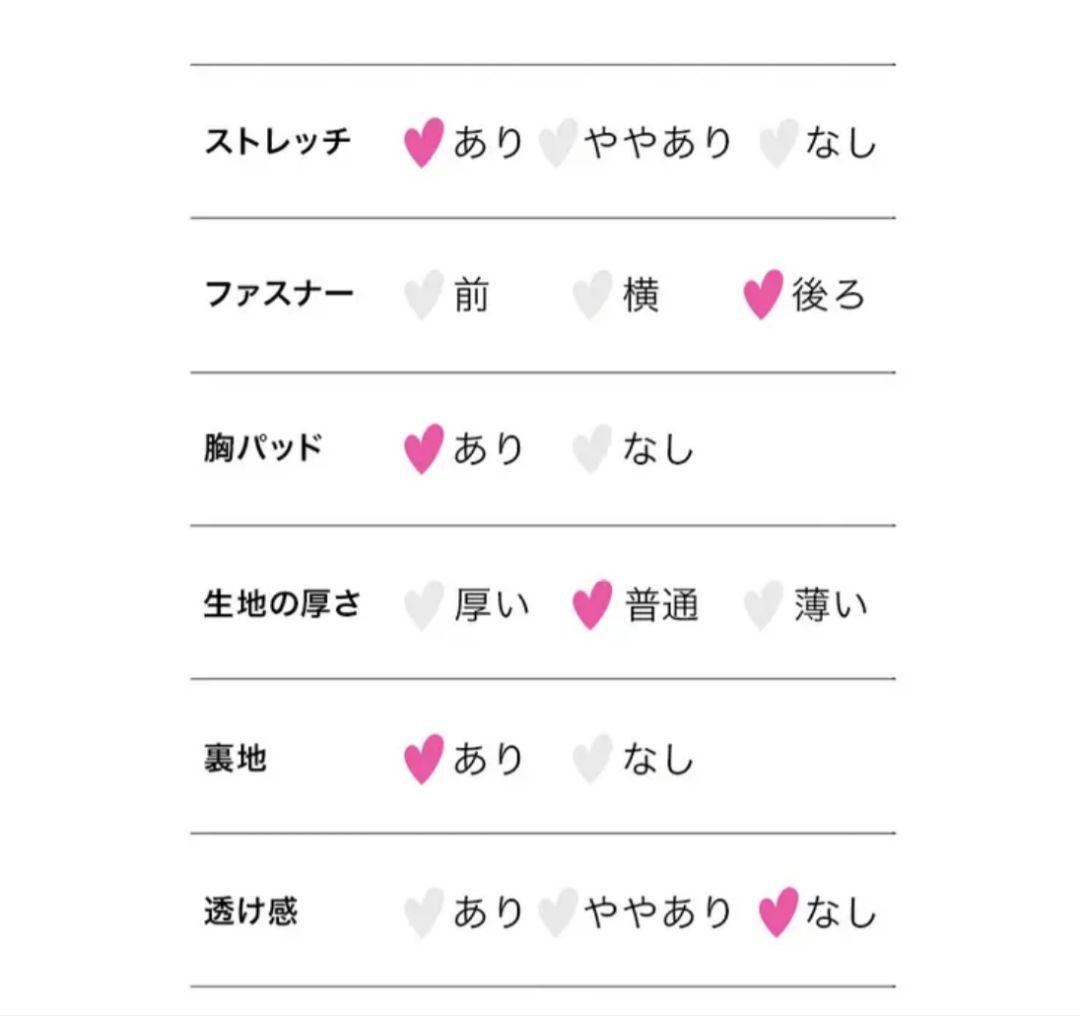Click the ストレッチ row label

point(278,142)
